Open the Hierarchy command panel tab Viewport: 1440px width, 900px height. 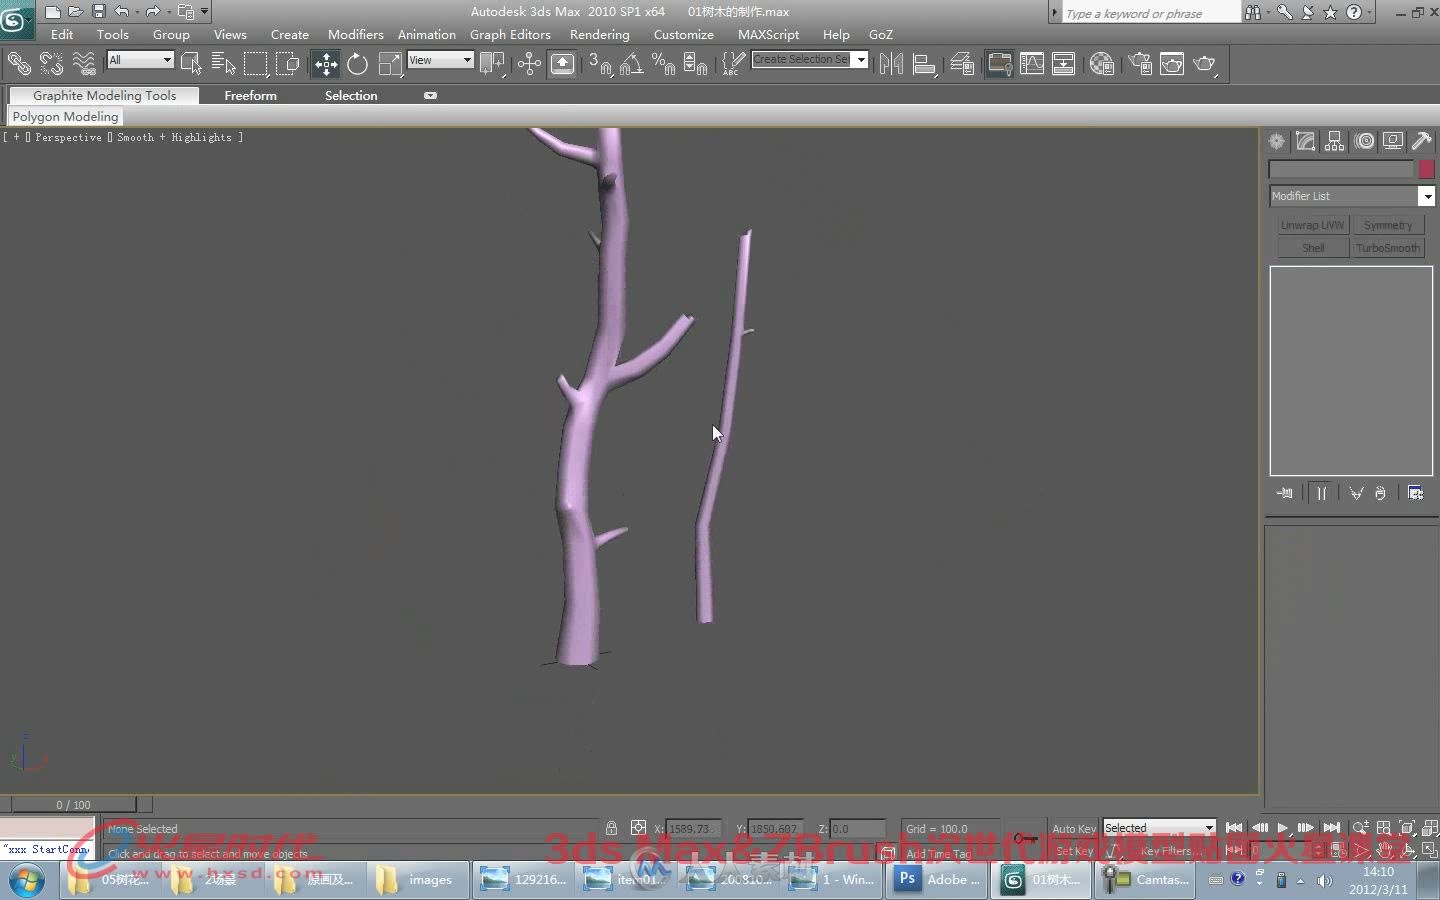tap(1335, 142)
